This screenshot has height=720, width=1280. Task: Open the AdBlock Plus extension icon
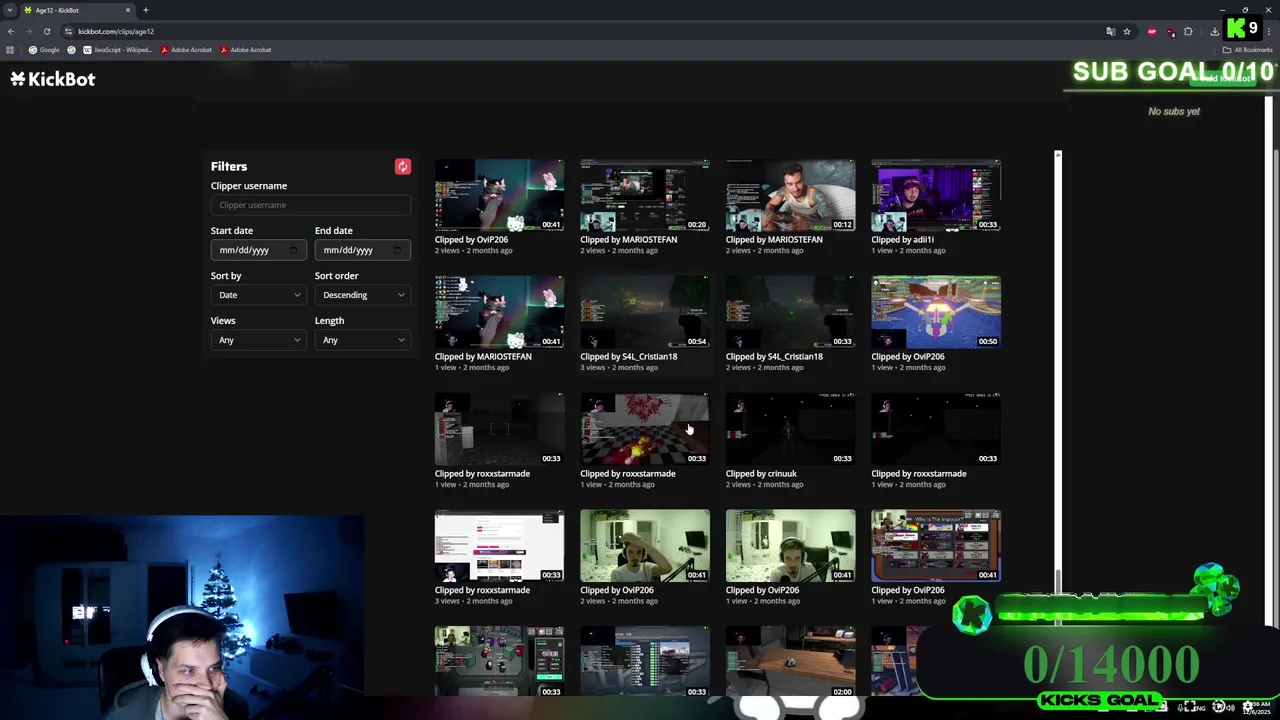[1152, 31]
